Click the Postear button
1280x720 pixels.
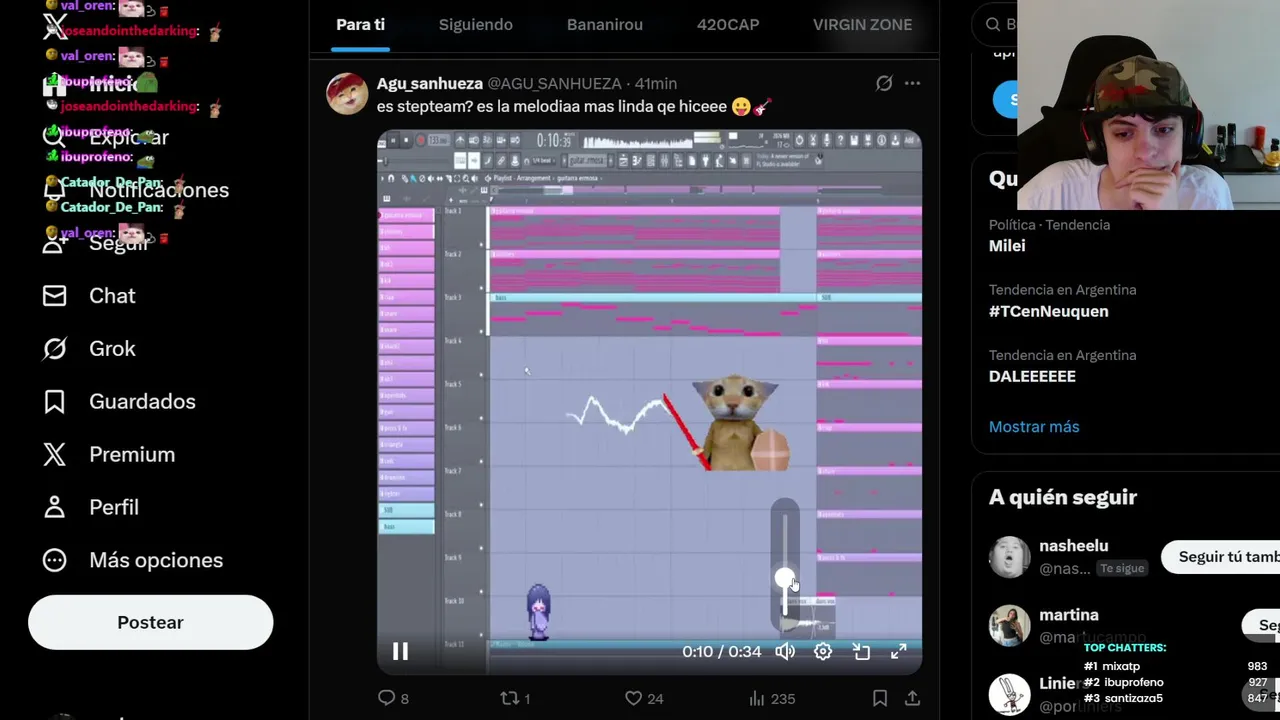pyautogui.click(x=150, y=622)
